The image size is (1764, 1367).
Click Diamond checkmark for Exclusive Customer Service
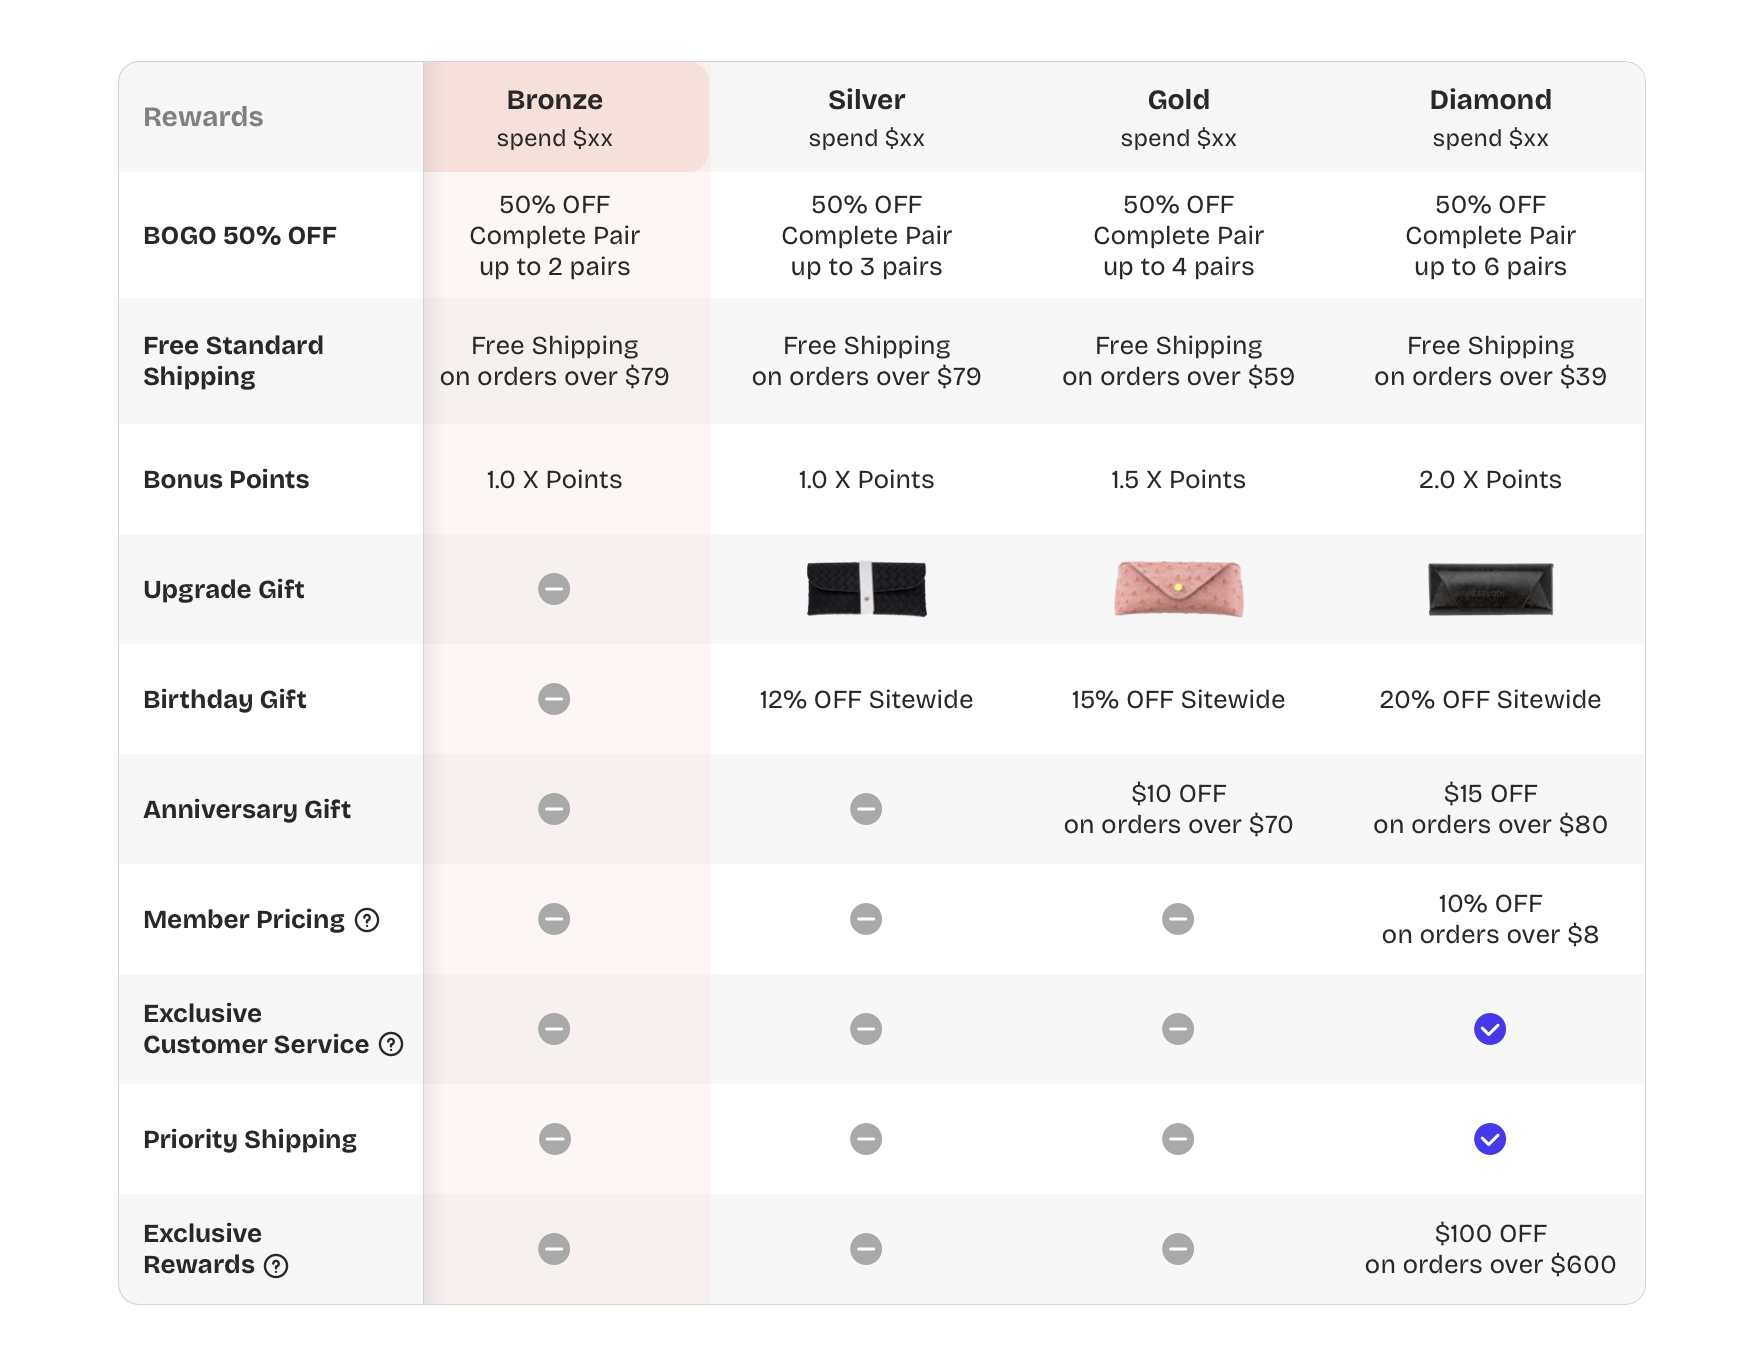(1490, 1029)
